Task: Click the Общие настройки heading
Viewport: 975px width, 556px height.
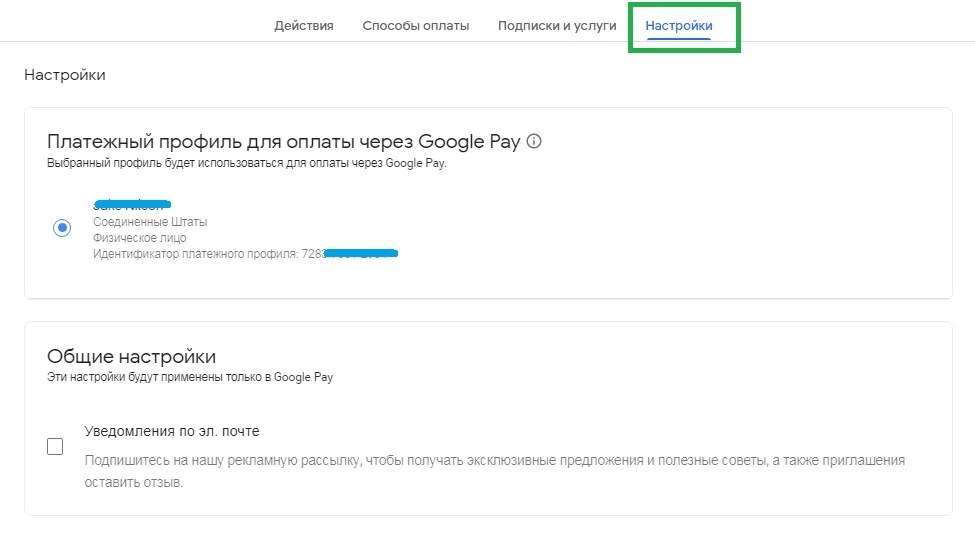Action: (131, 357)
